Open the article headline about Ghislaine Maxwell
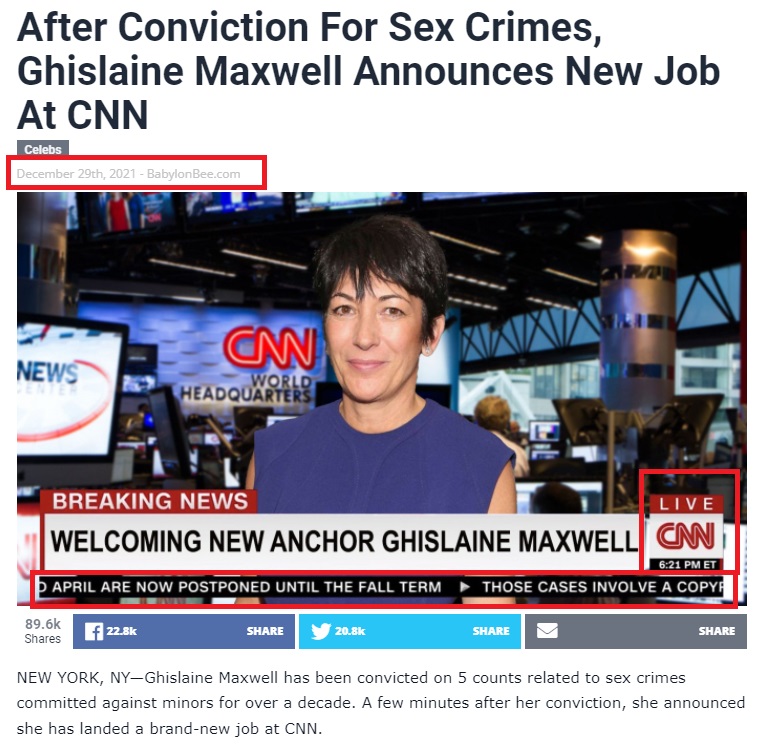 tap(368, 71)
